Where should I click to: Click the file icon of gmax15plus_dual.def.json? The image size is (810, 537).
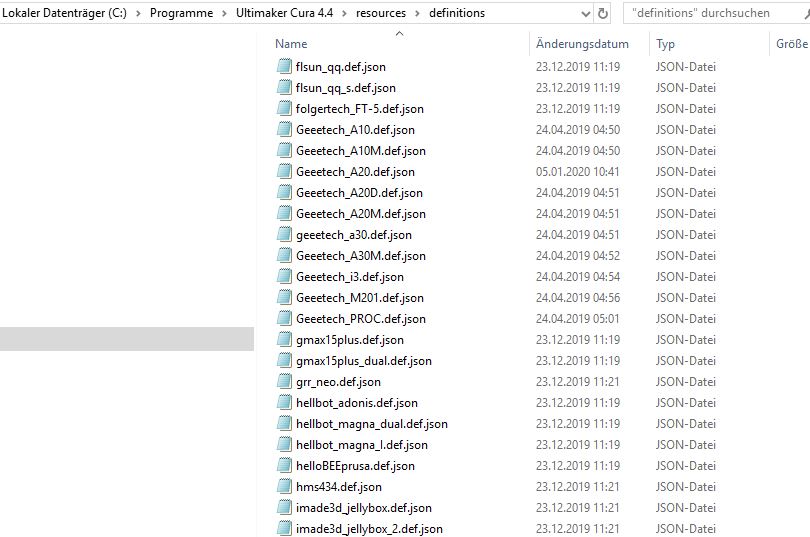click(284, 360)
